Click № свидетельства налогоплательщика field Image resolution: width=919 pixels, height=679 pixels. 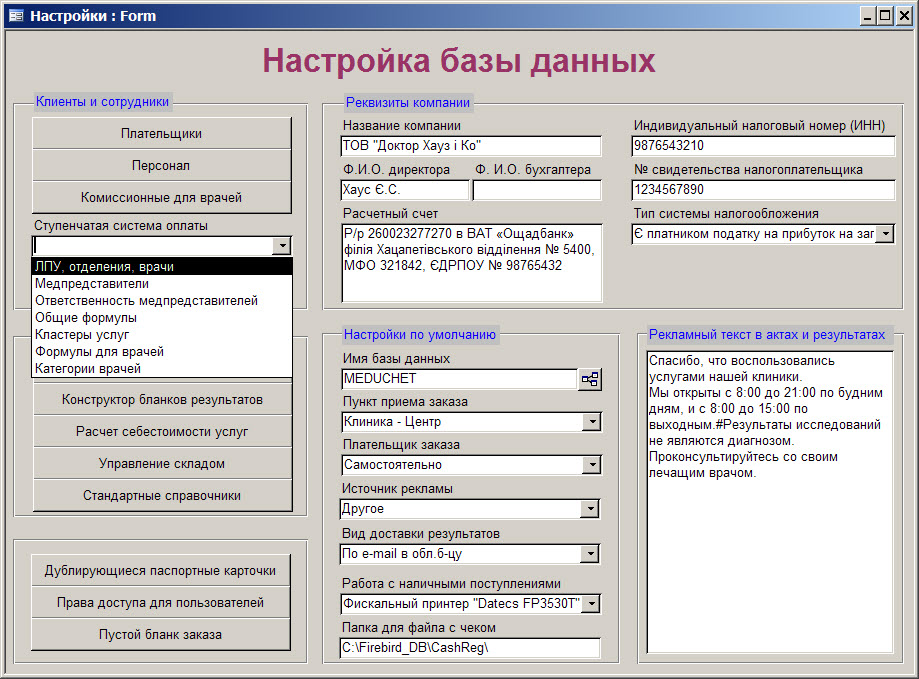763,190
